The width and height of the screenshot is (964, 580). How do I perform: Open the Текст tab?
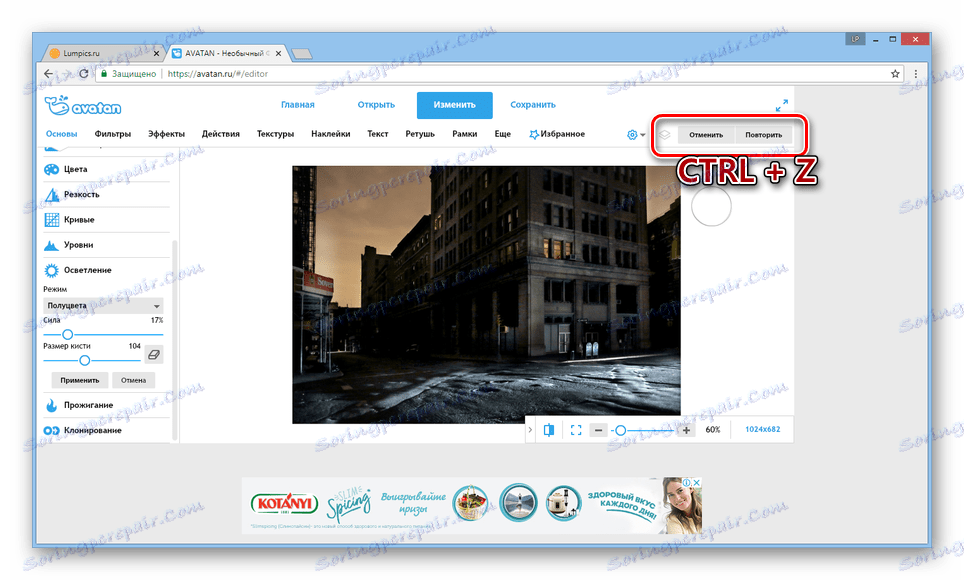(x=377, y=134)
